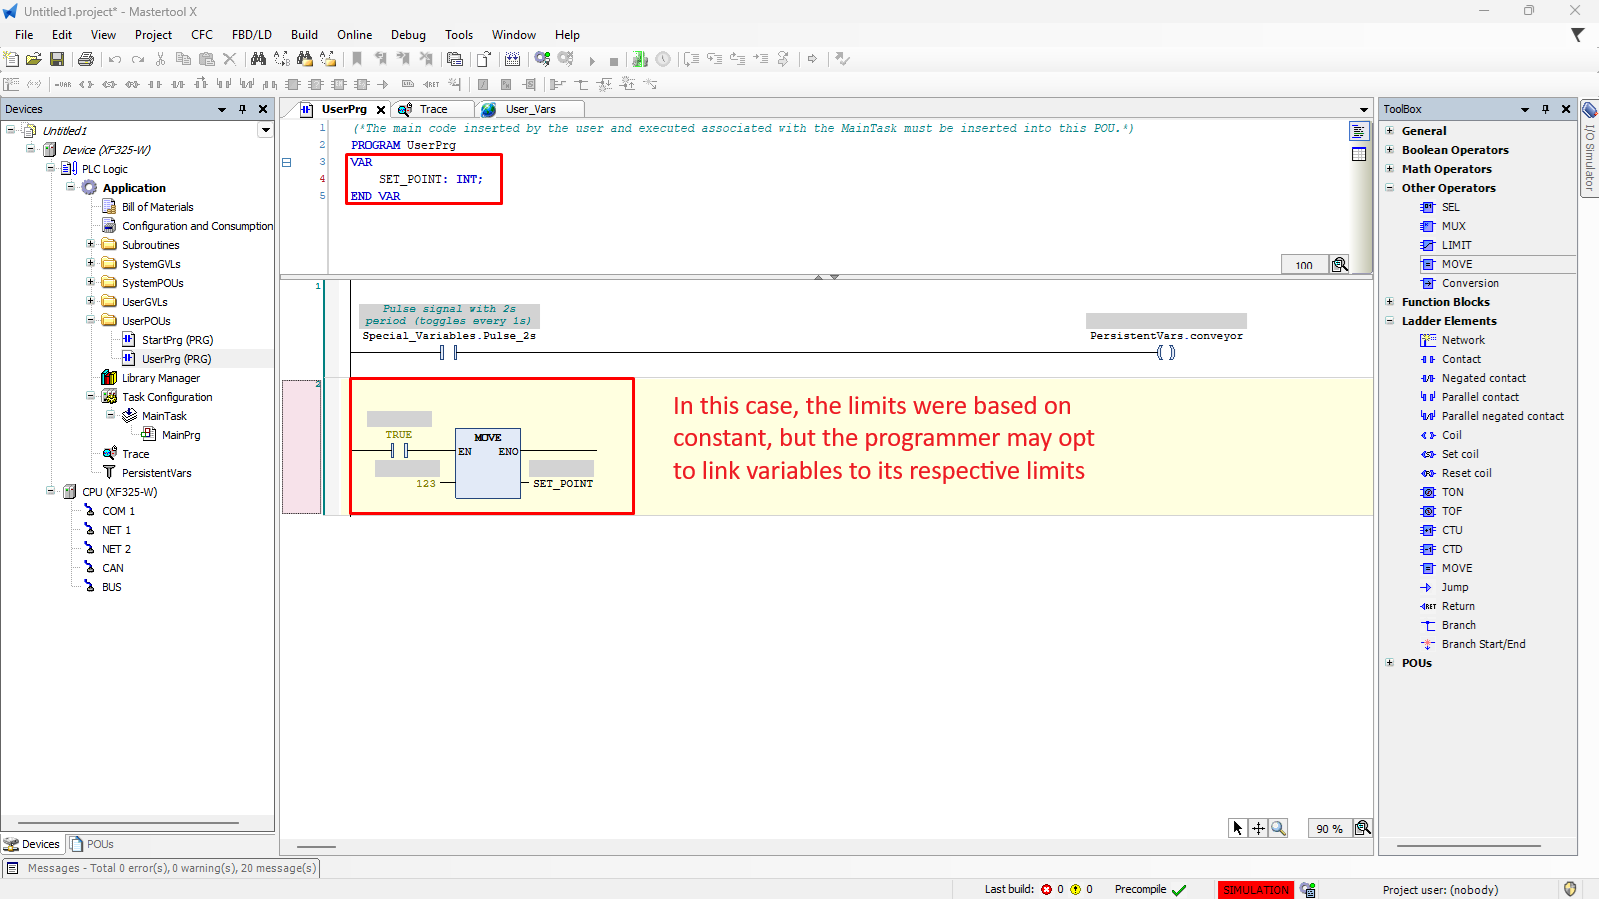Expand the SystemGVLs folder
Viewport: 1599px width, 899px height.
click(x=90, y=264)
